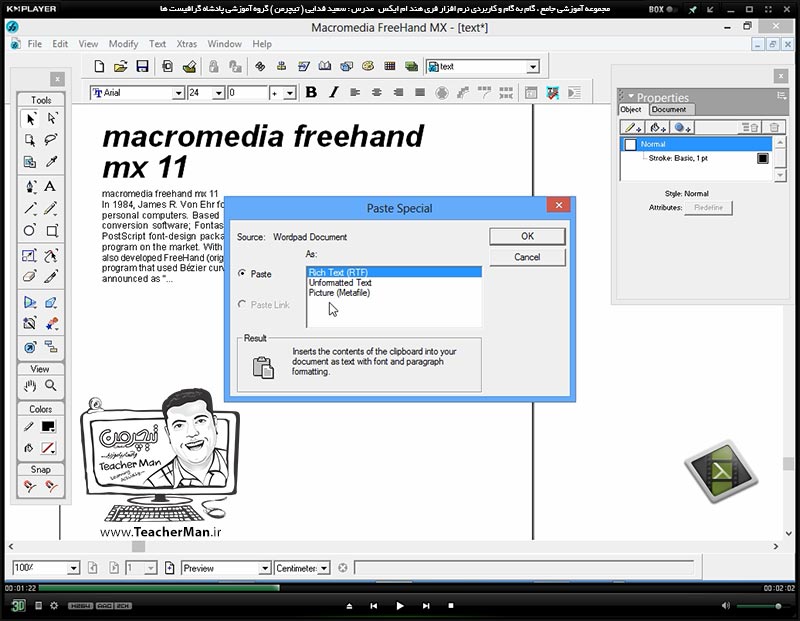Adjust the KMPlayer volume slider

764,606
